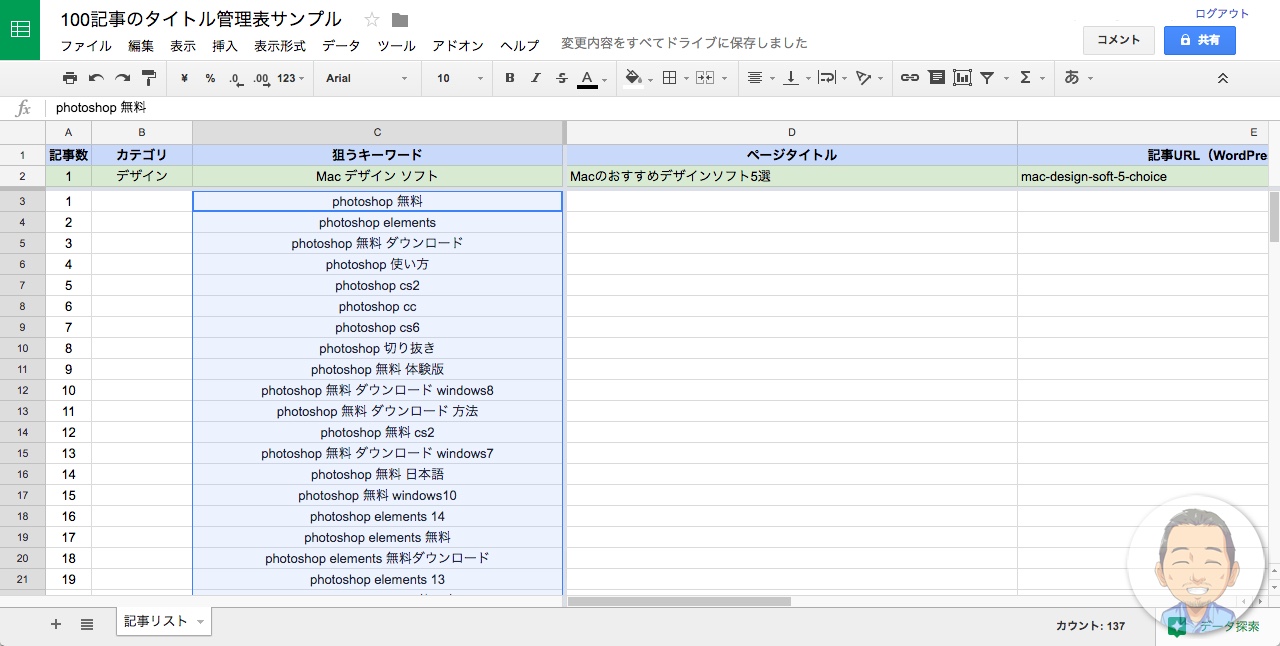Toggle bold formatting

[510, 78]
